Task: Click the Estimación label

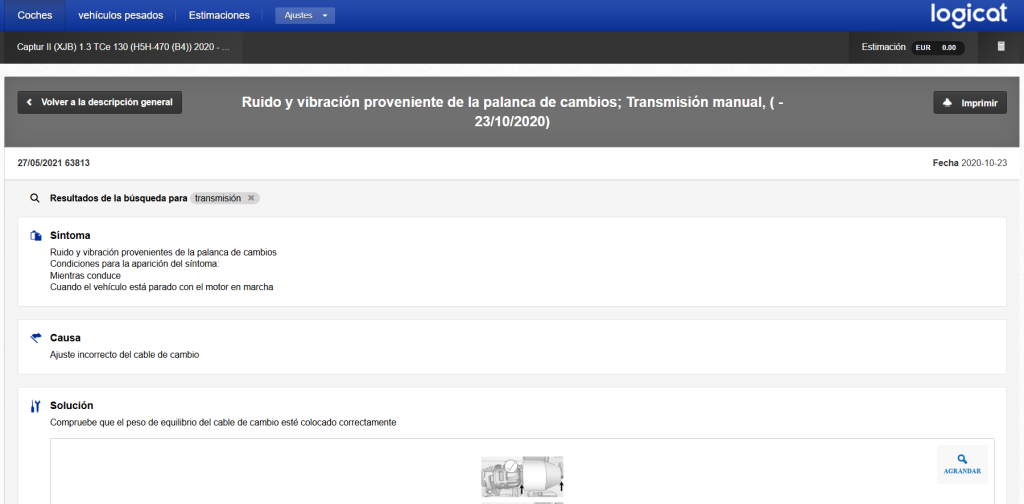Action: click(883, 47)
